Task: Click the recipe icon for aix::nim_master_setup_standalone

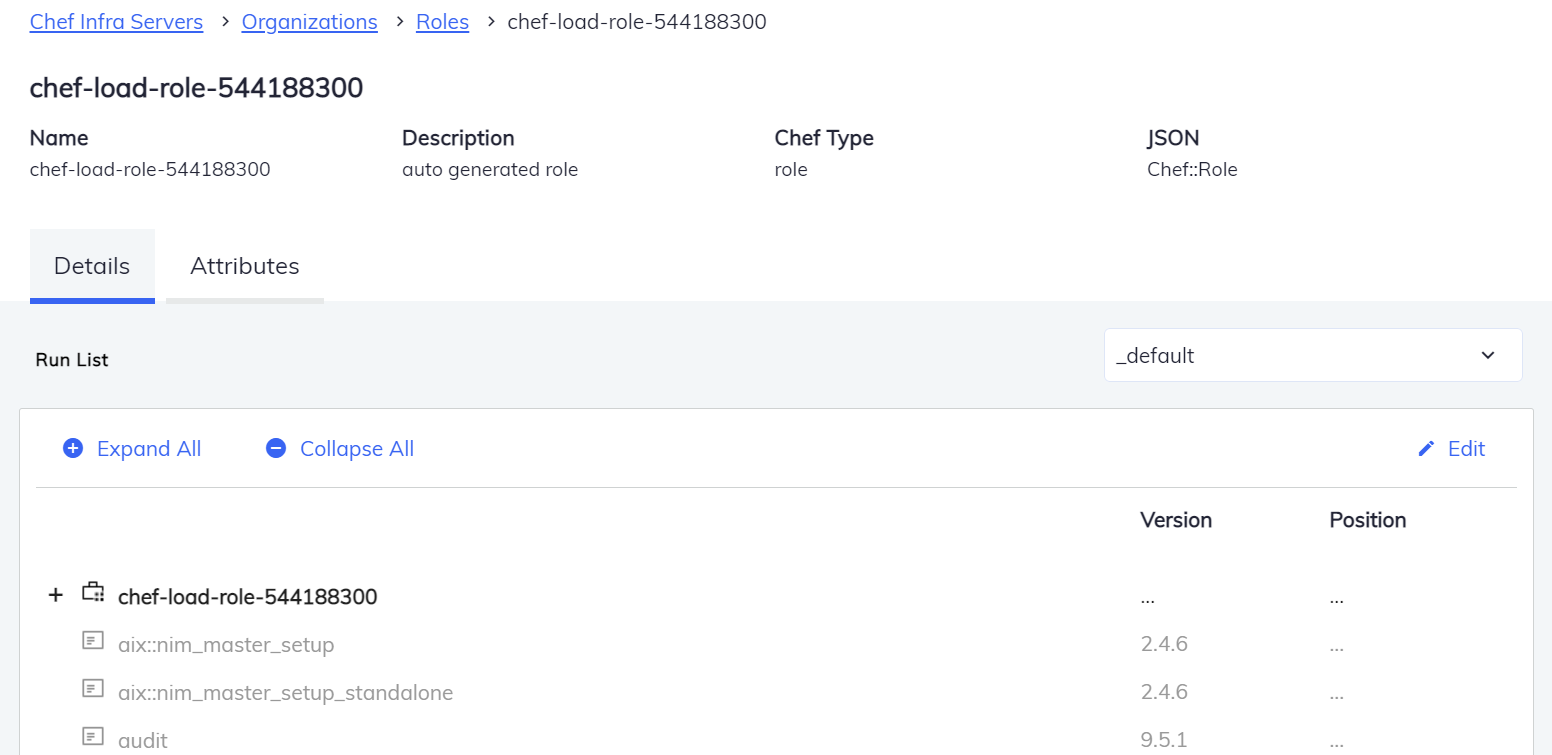Action: tap(93, 689)
